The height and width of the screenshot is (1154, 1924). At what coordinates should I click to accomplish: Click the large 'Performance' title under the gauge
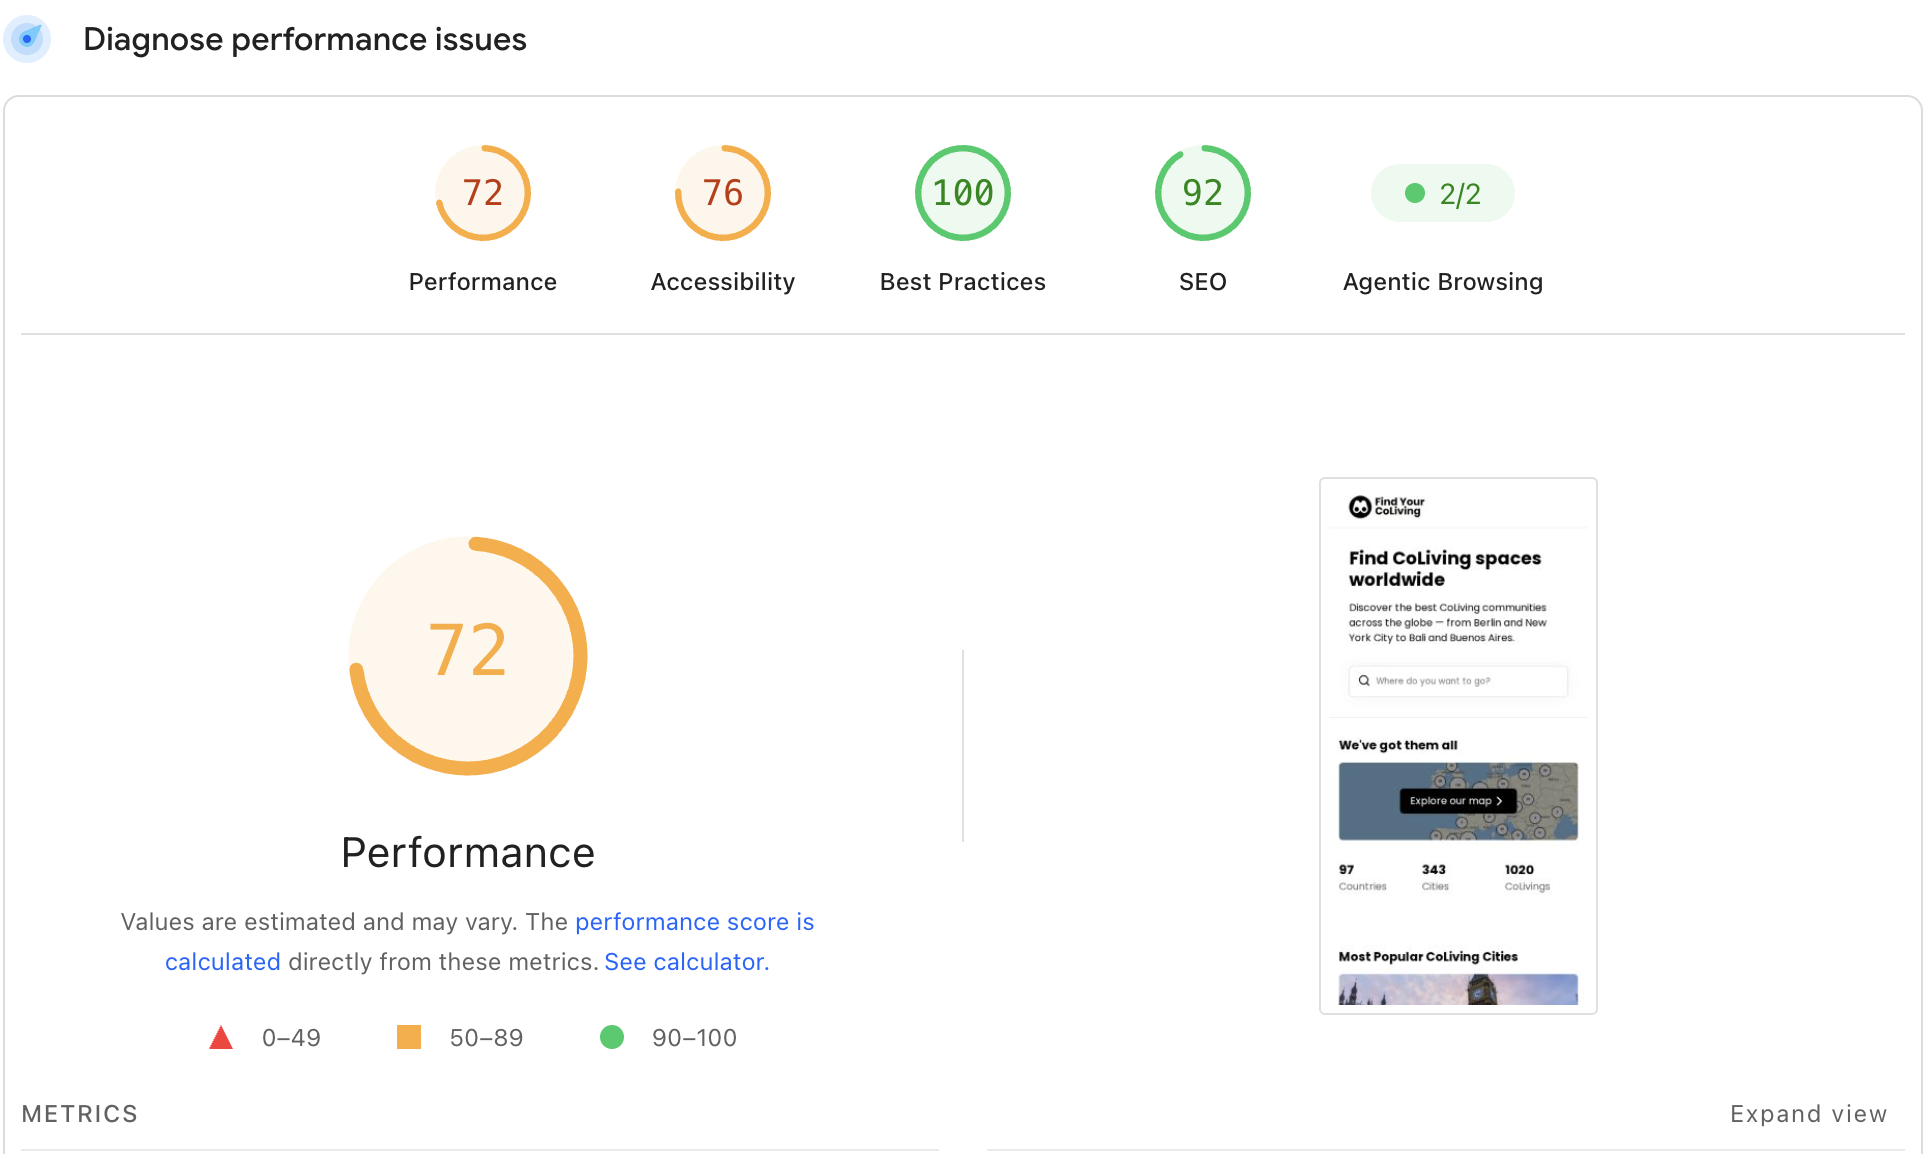point(468,853)
